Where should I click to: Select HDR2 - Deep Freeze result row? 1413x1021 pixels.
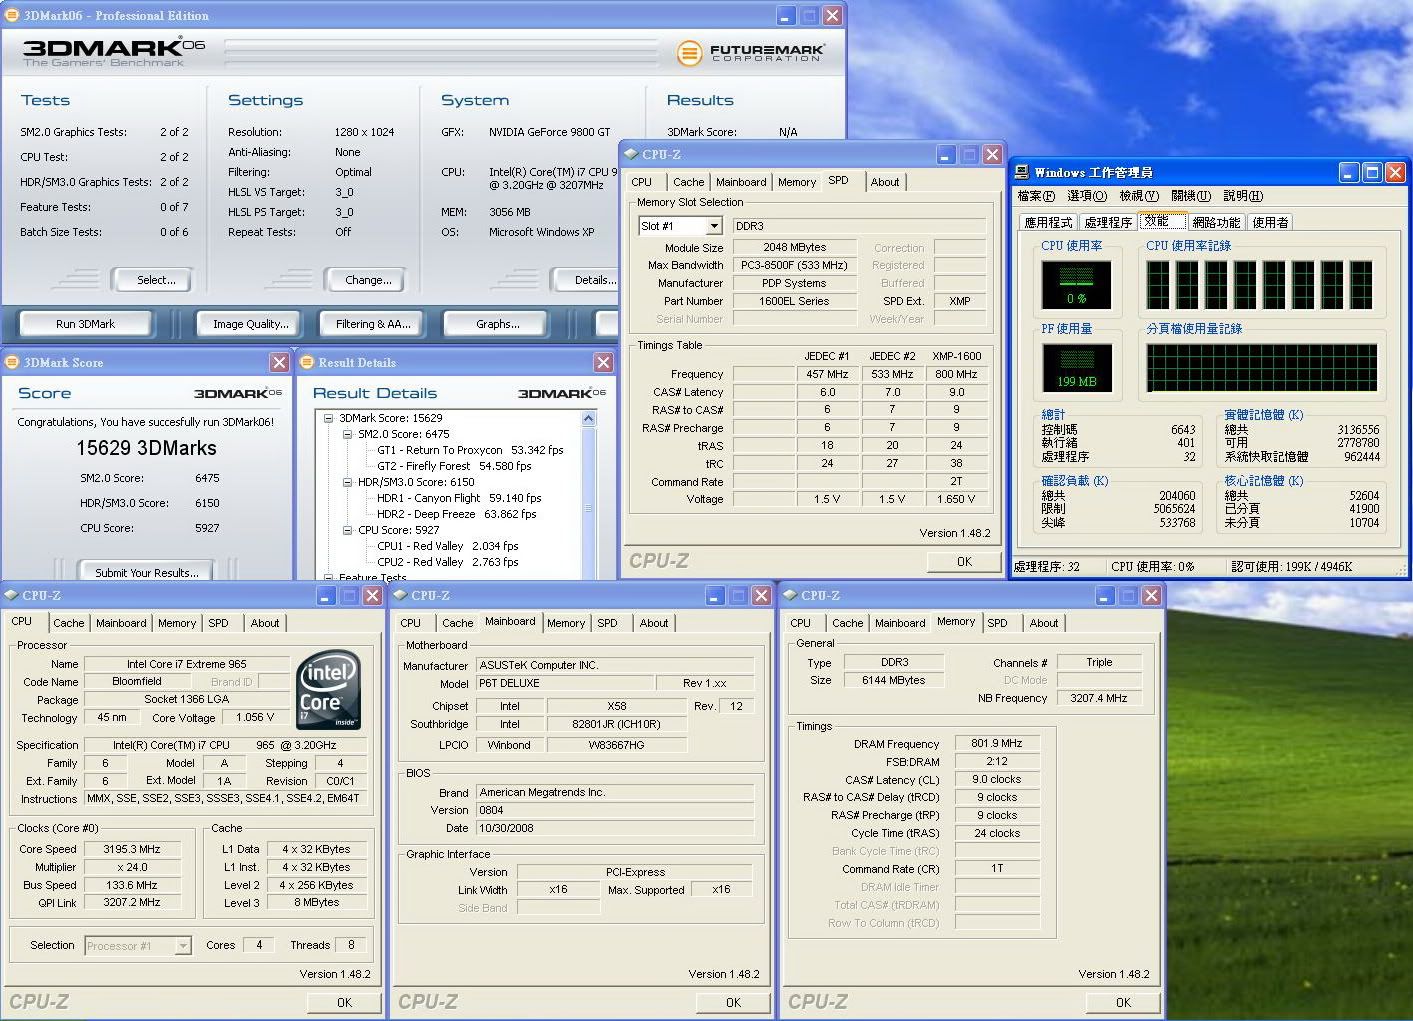click(x=456, y=514)
